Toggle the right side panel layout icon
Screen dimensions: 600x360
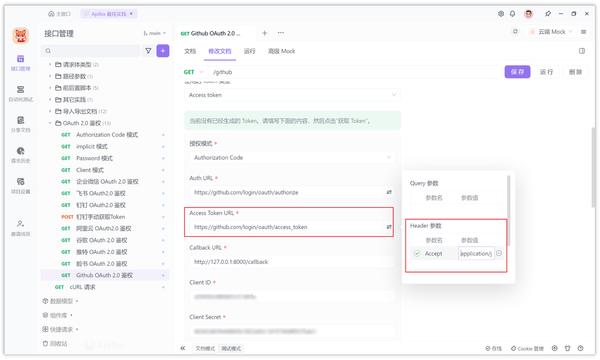(582, 51)
